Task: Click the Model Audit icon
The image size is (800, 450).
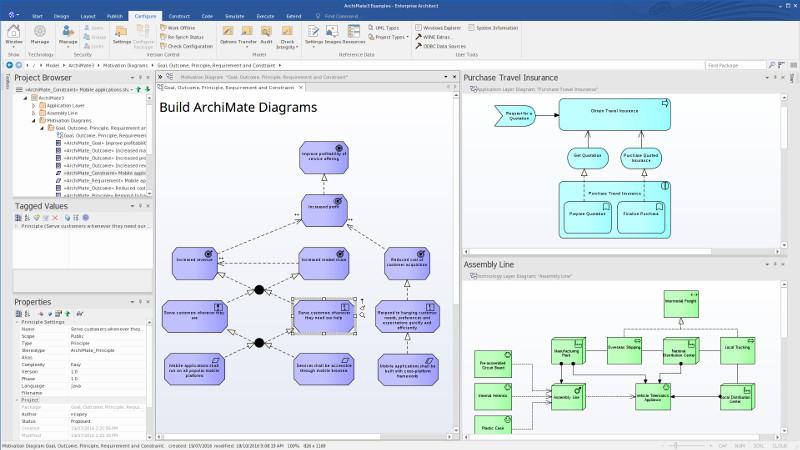Action: [x=266, y=34]
